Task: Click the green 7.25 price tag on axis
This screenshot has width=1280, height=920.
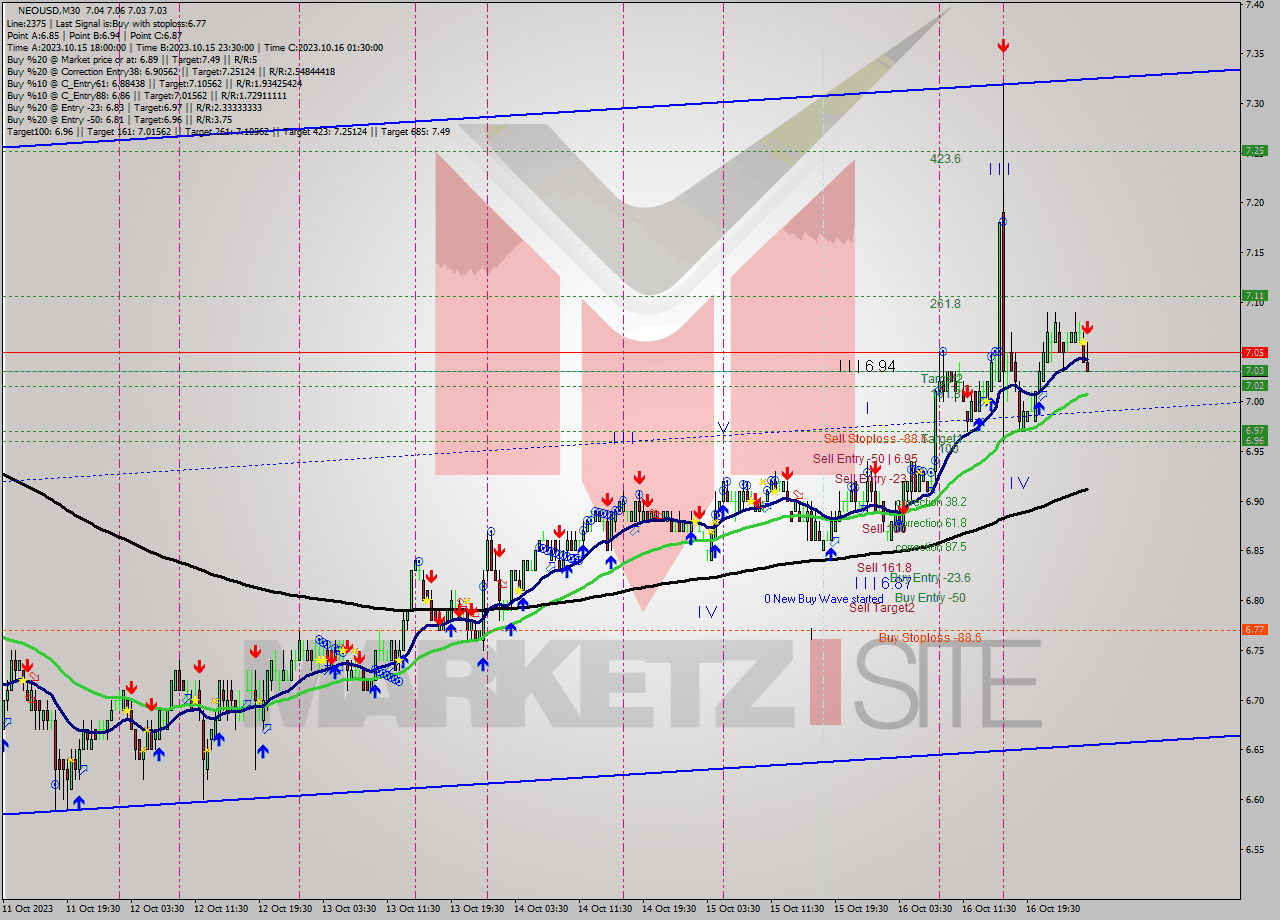Action: (1254, 151)
